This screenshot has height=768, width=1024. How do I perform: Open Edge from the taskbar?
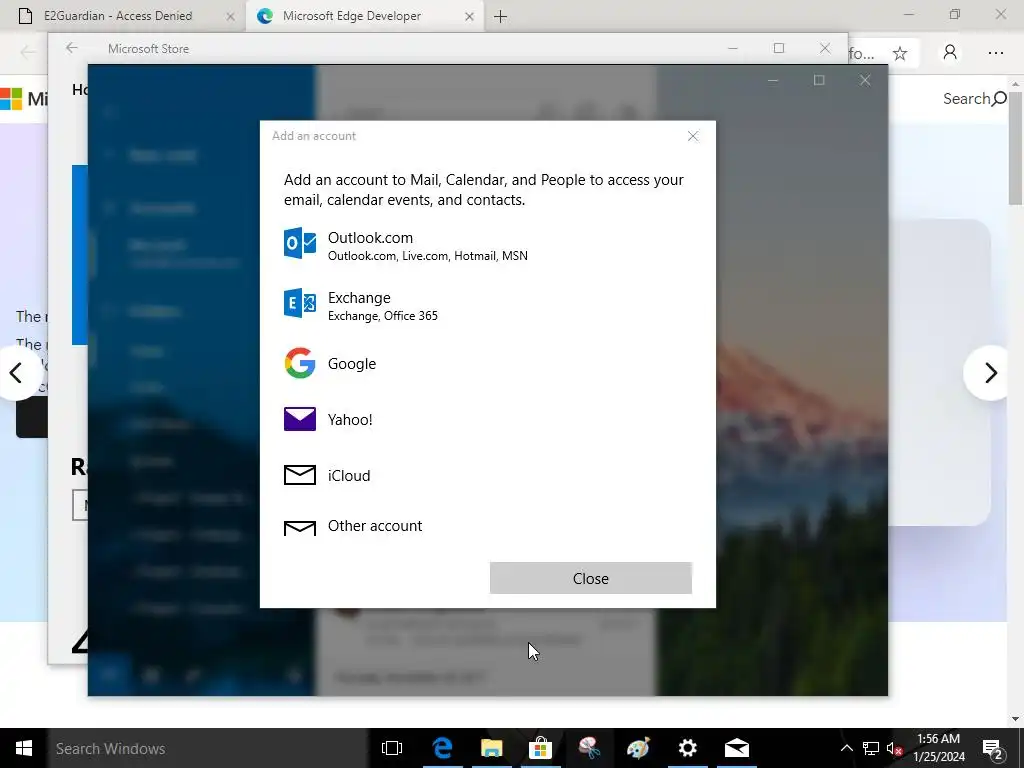tap(442, 748)
